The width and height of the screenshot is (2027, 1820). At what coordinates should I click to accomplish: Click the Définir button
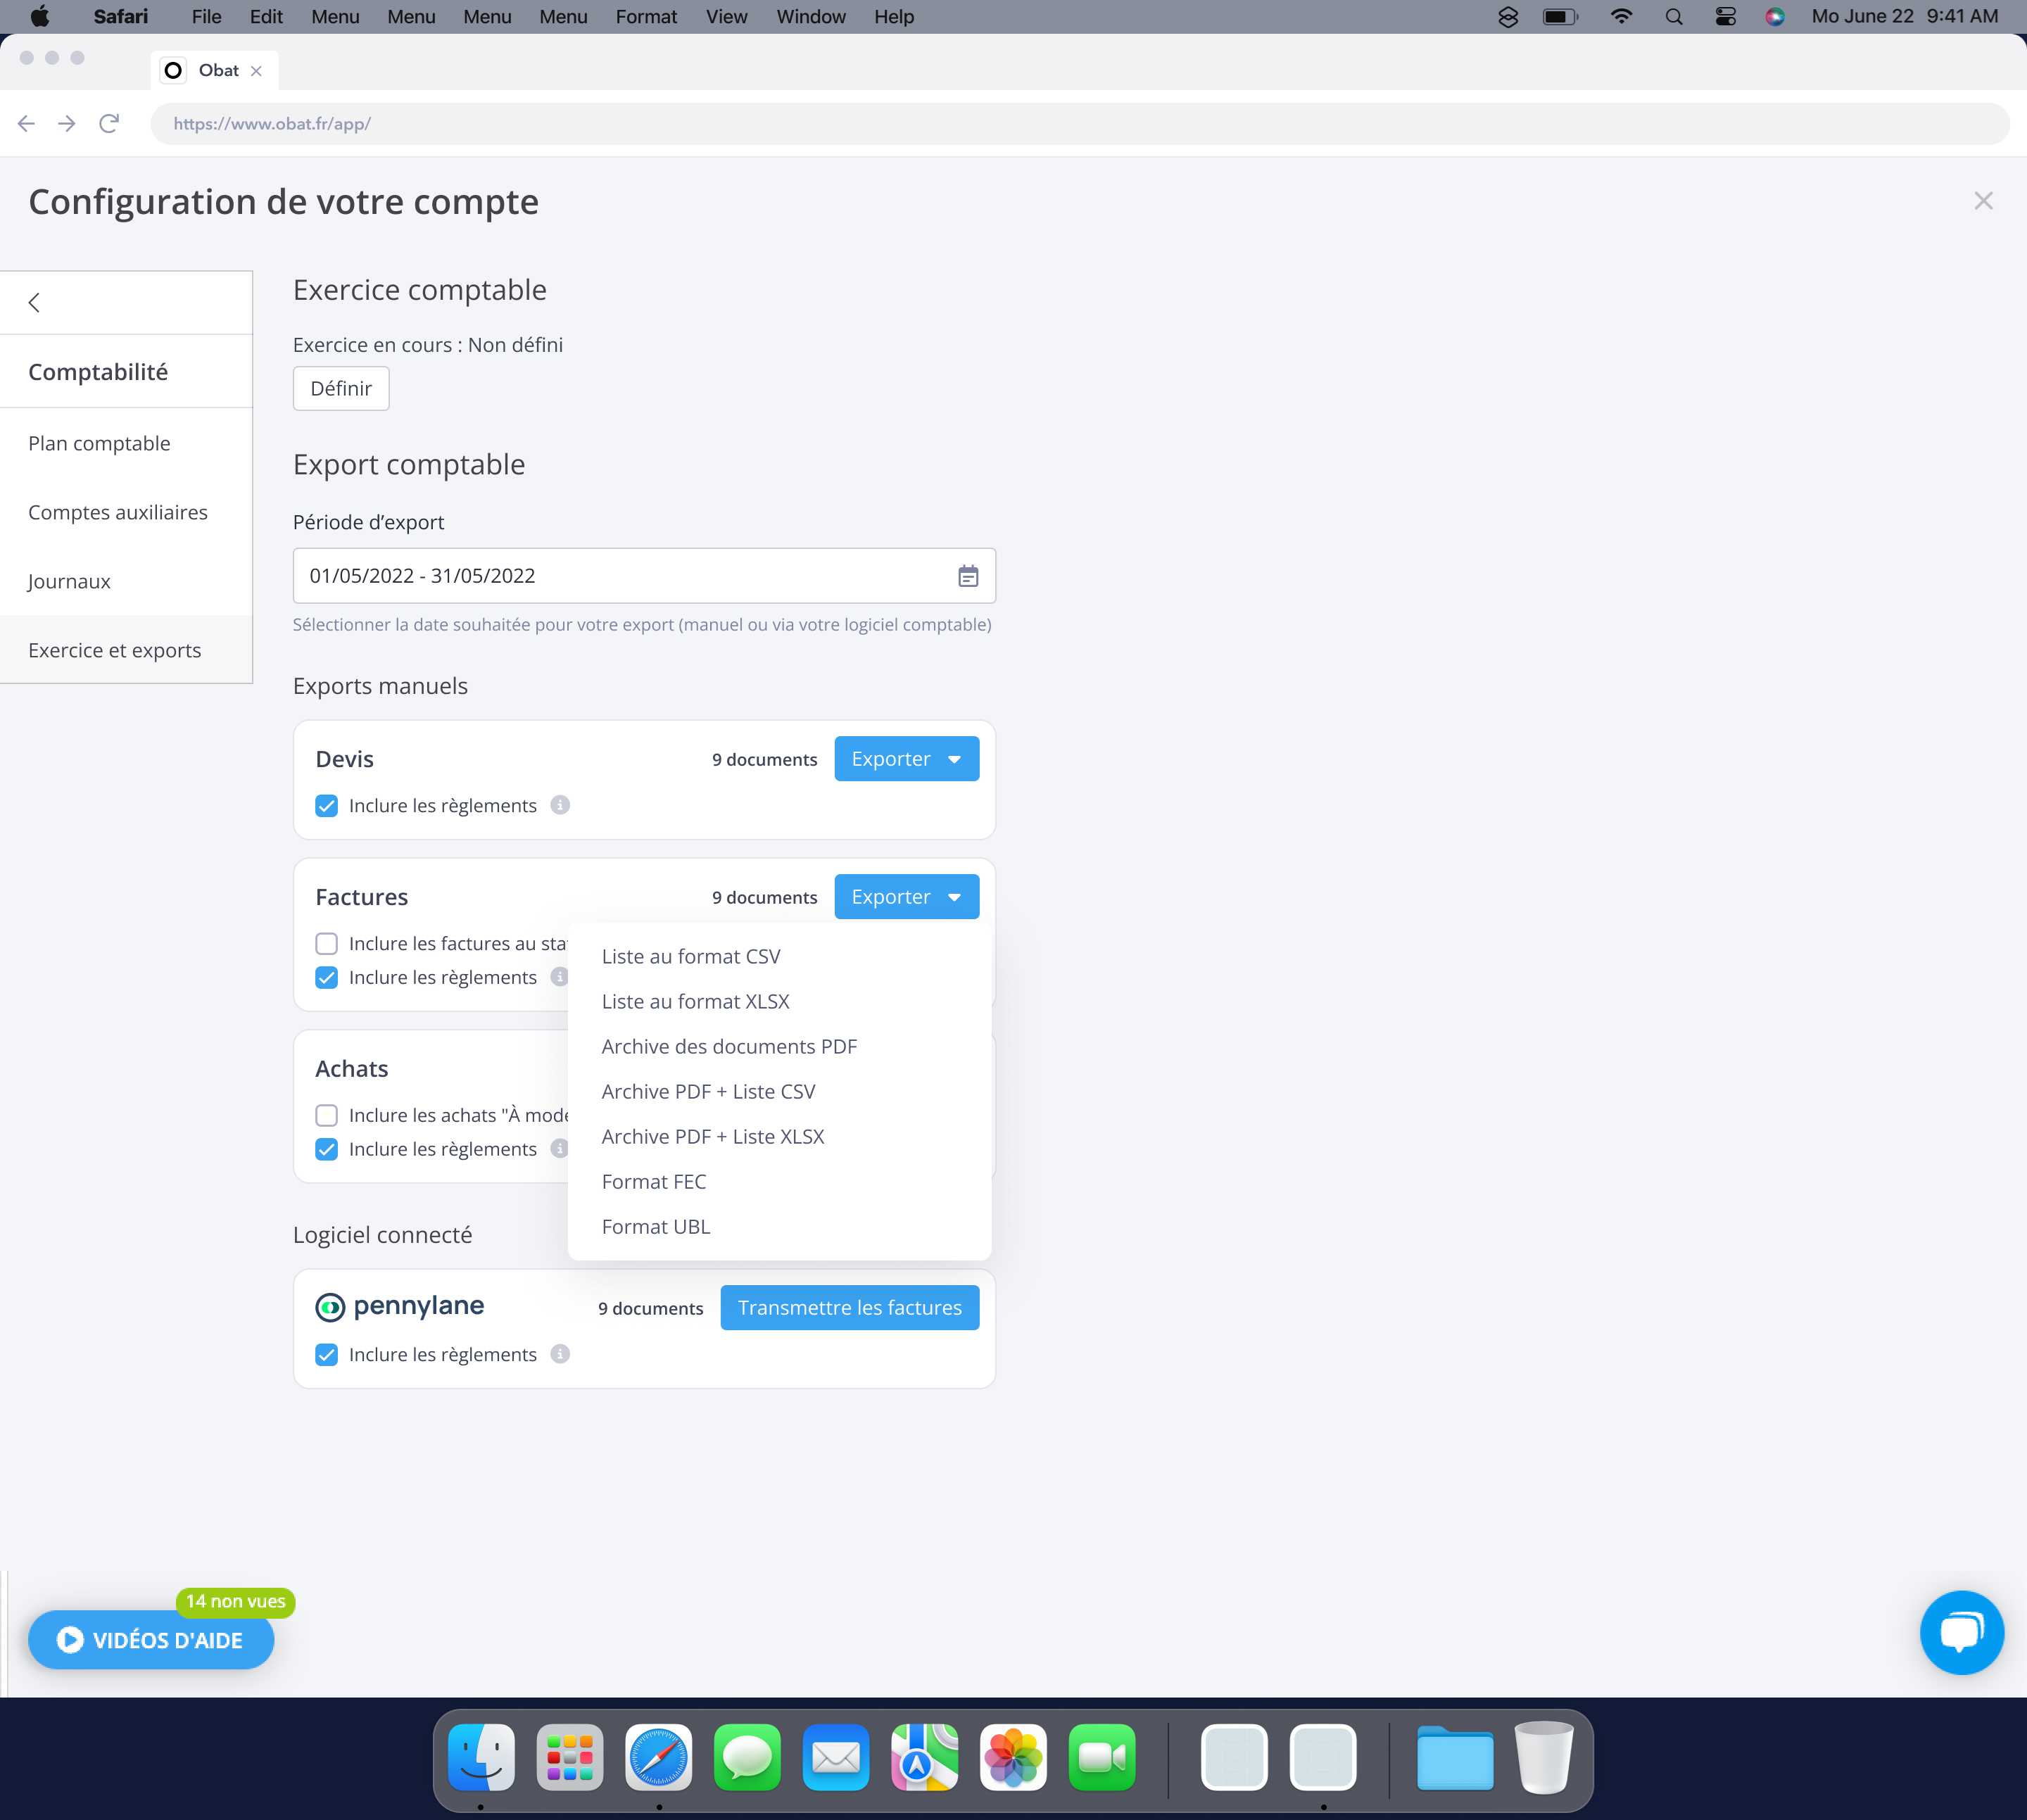[x=341, y=389]
